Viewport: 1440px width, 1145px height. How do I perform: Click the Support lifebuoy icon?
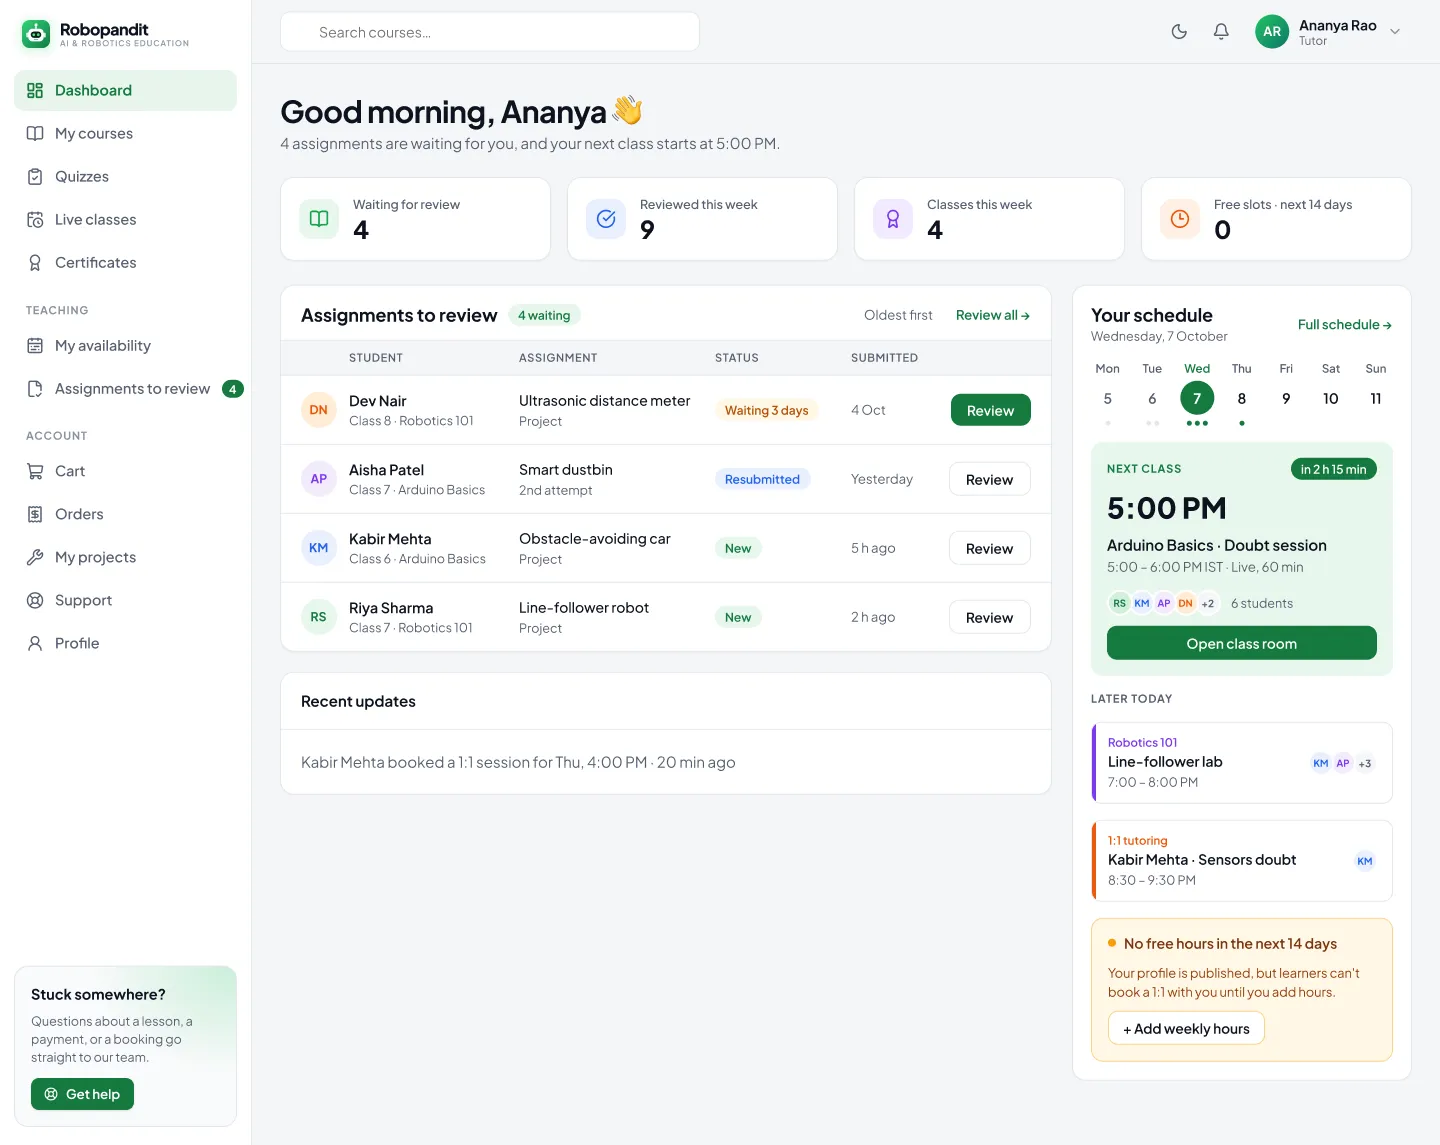pyautogui.click(x=35, y=600)
